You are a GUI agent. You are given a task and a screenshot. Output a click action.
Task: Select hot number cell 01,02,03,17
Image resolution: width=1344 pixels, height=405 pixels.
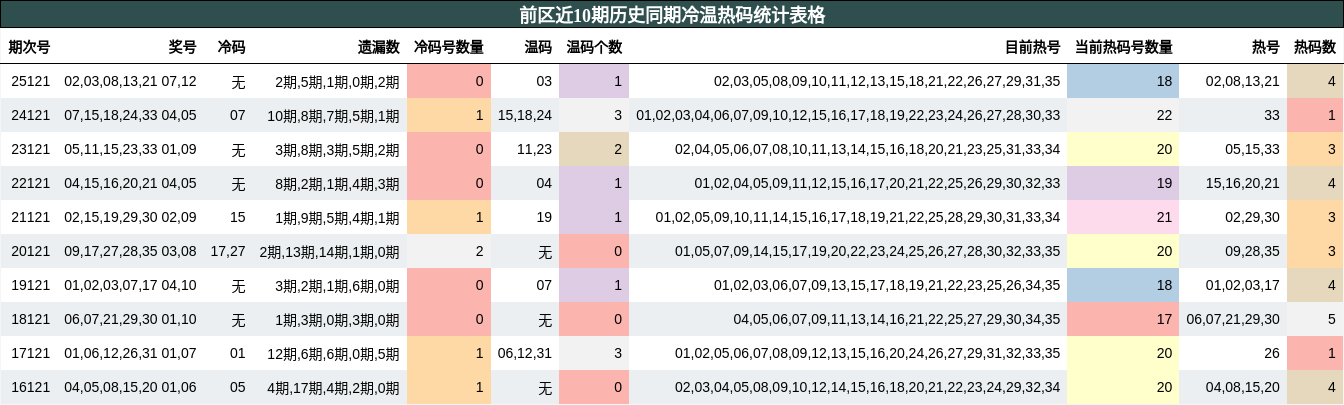[1243, 285]
